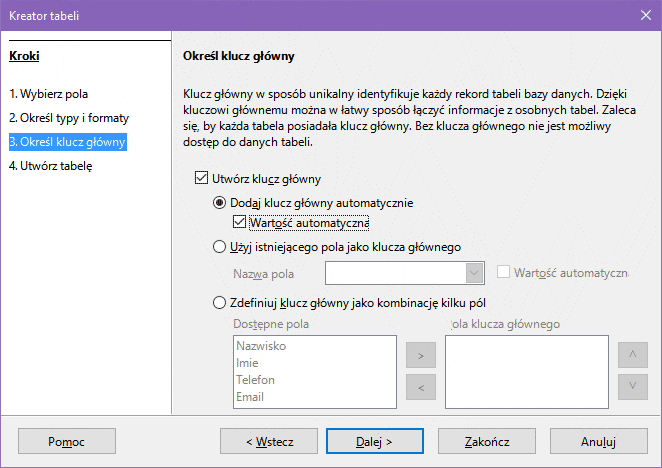
Task: Uncheck Wartość automatyczna under automatic key
Action: point(239,222)
